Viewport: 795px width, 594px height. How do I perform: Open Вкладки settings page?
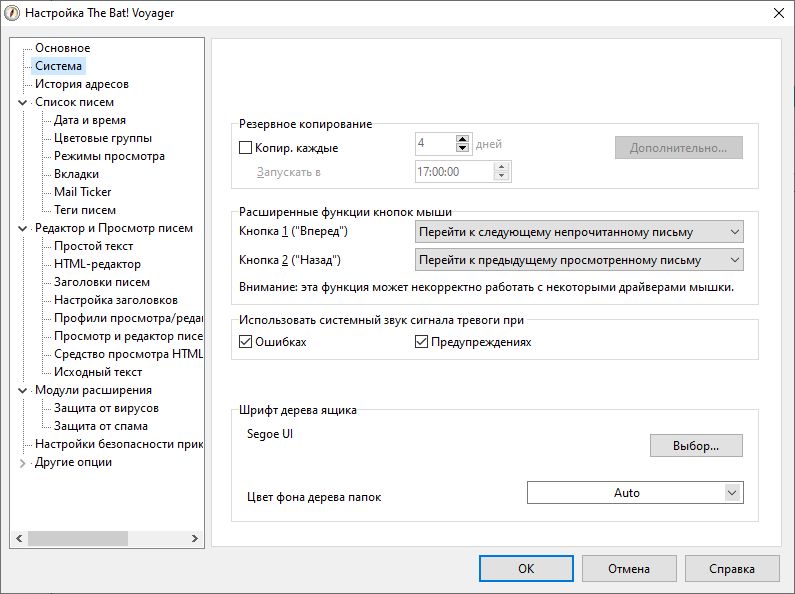pos(76,174)
